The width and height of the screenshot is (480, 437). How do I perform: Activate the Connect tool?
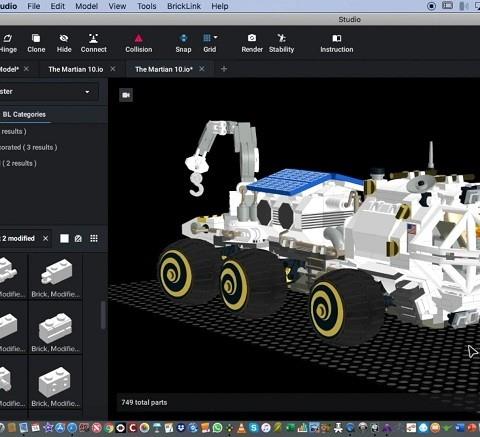93,43
